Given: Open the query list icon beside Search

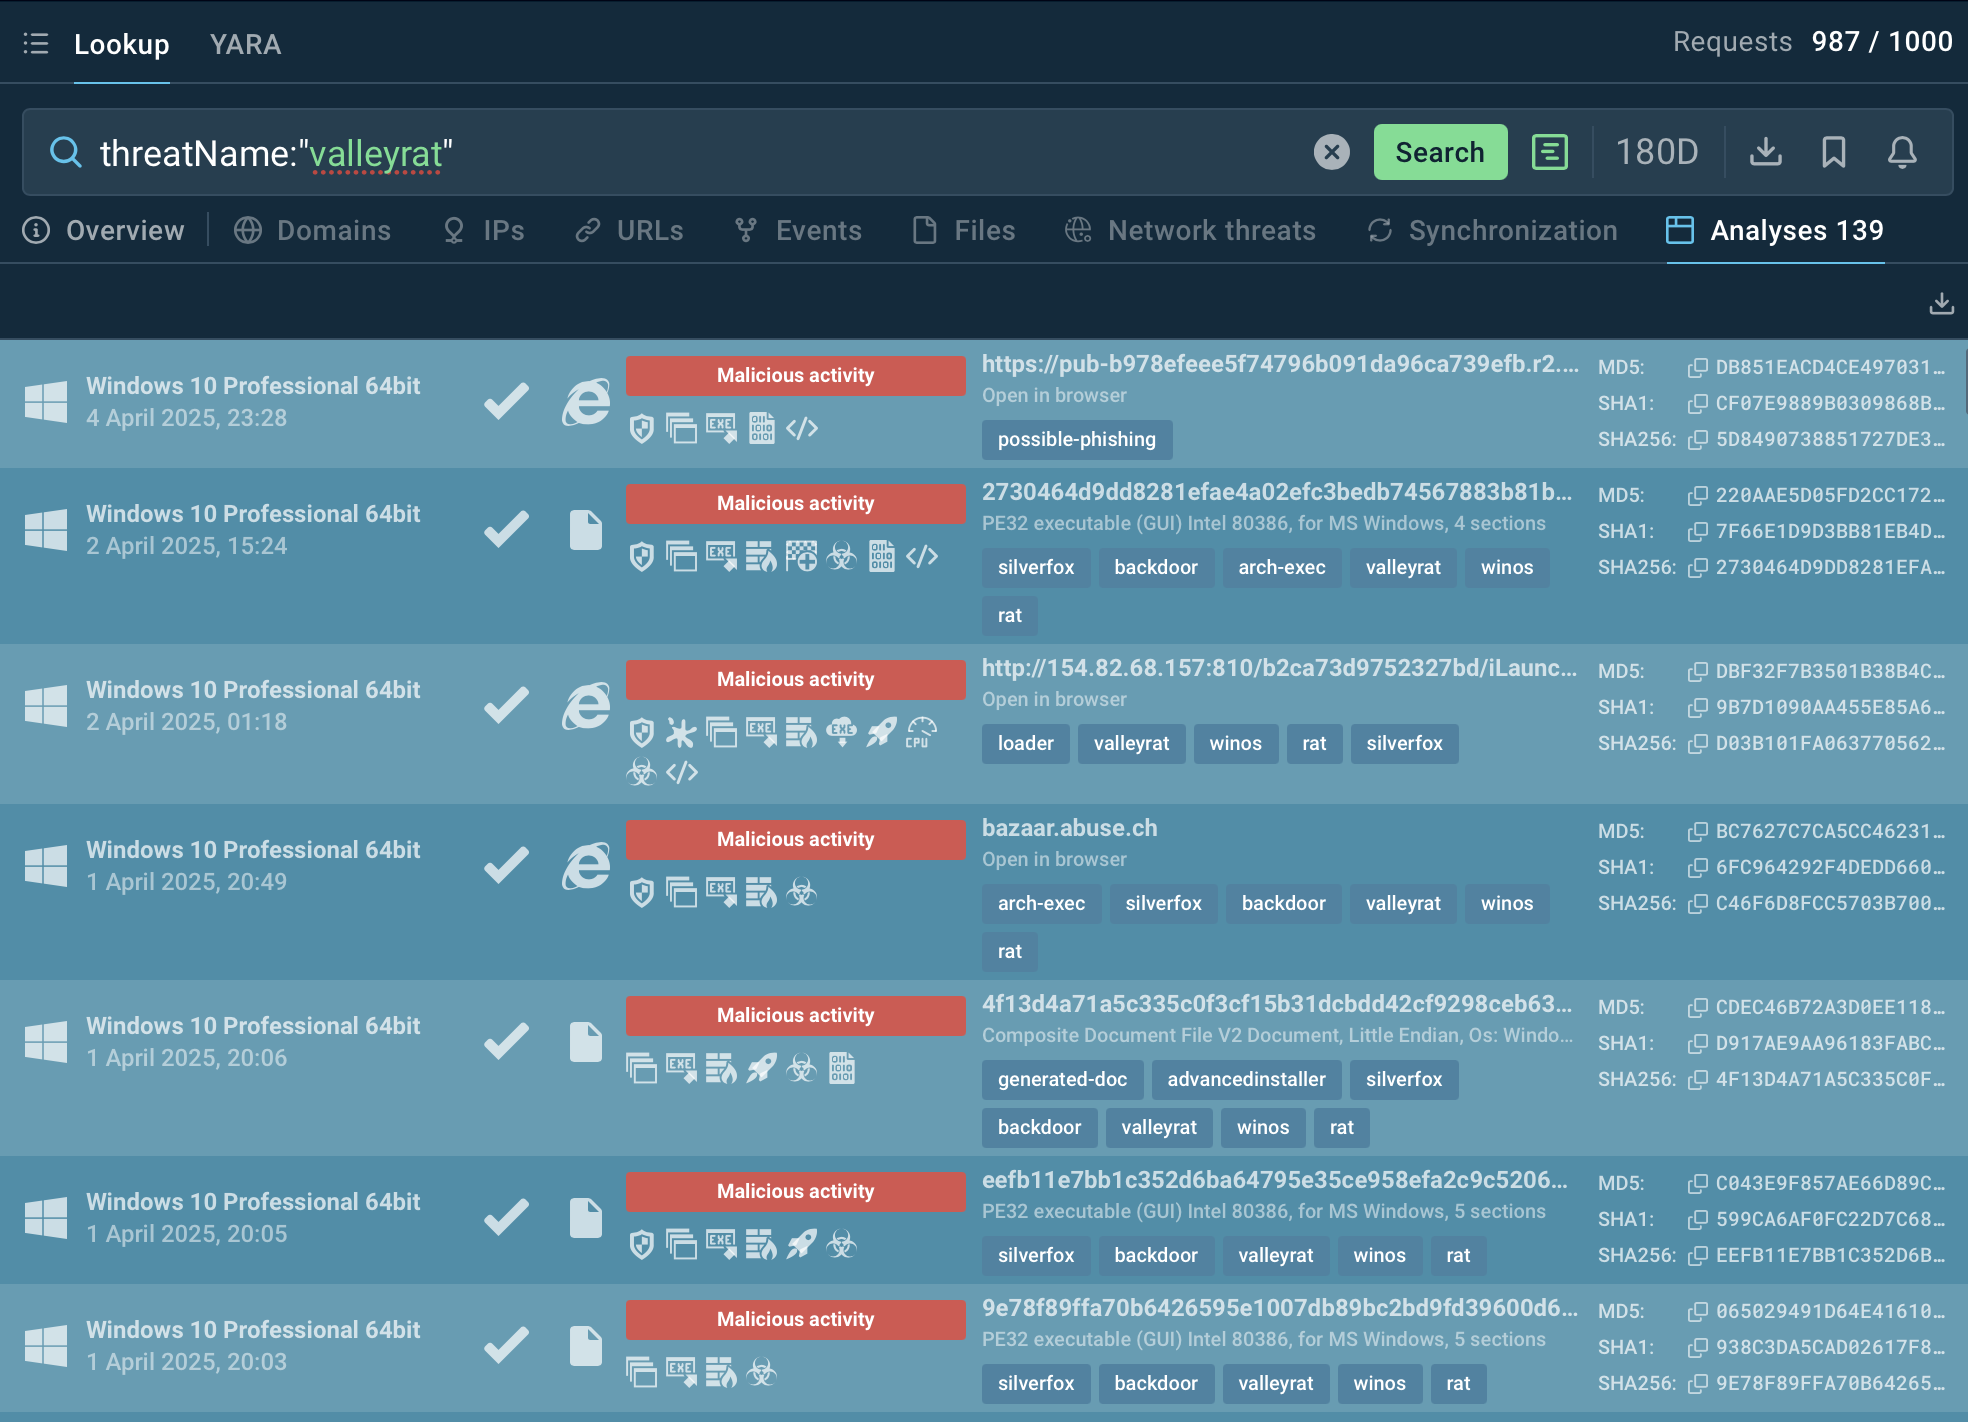Looking at the screenshot, I should pyautogui.click(x=1549, y=152).
